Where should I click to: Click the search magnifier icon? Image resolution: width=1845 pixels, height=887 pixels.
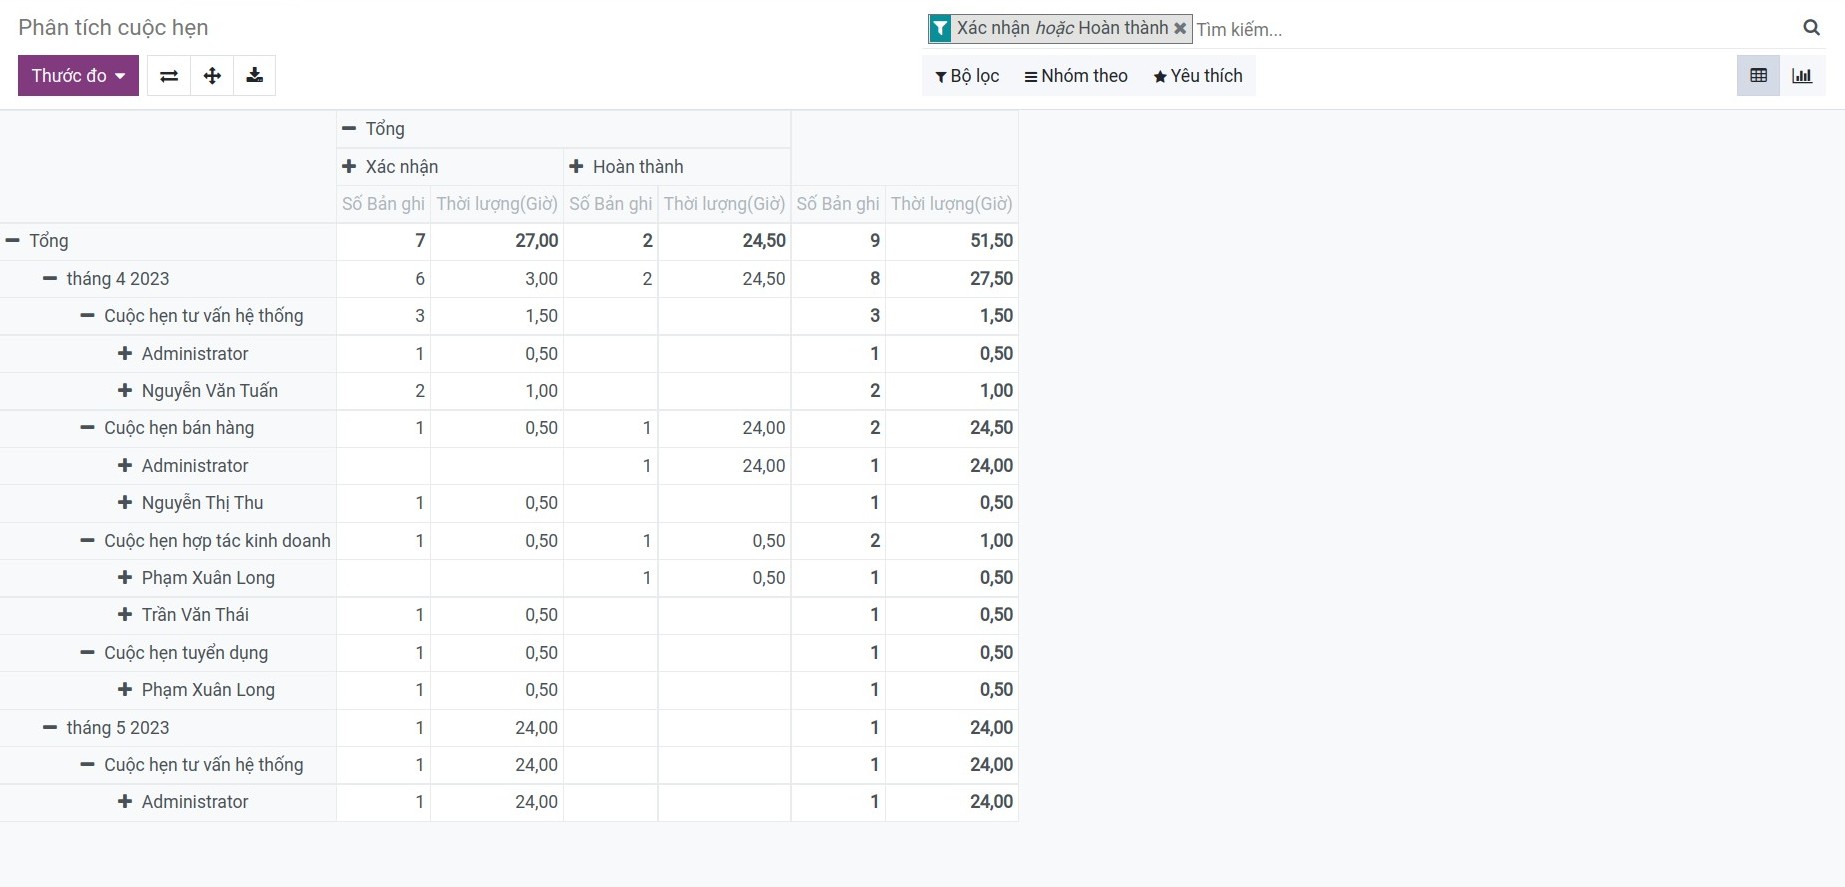[1811, 28]
